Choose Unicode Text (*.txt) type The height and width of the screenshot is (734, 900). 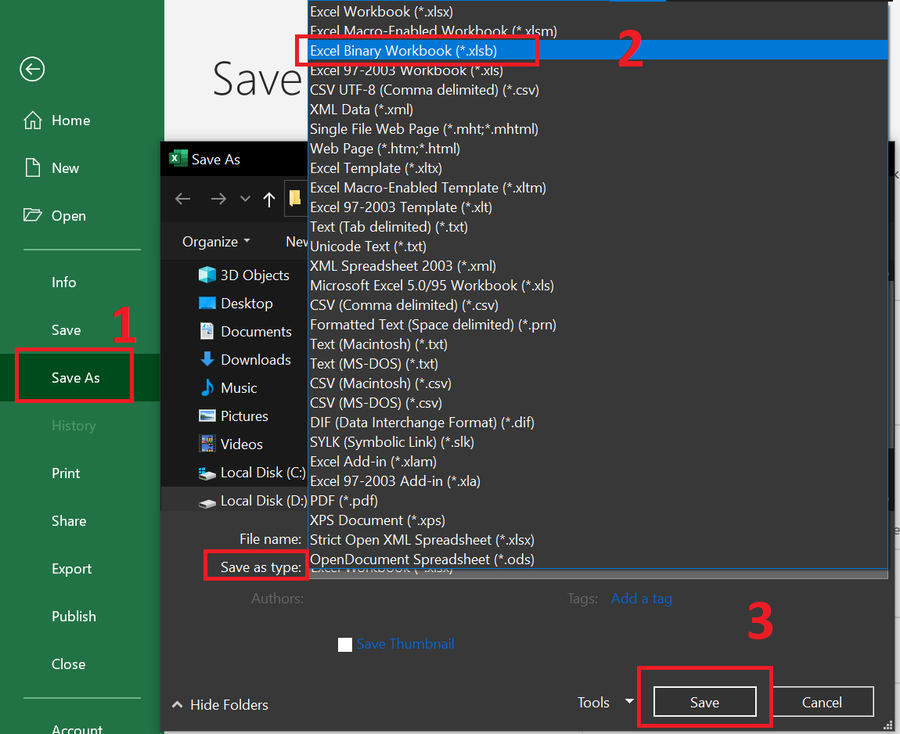598,246
